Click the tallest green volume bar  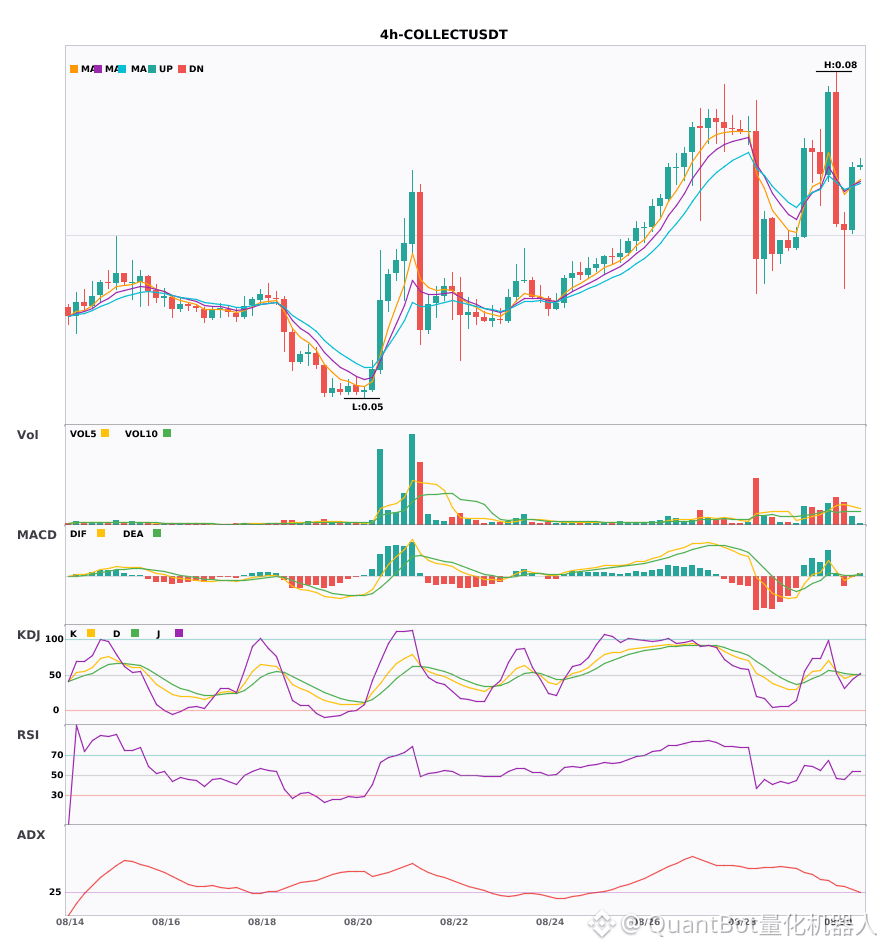point(412,479)
